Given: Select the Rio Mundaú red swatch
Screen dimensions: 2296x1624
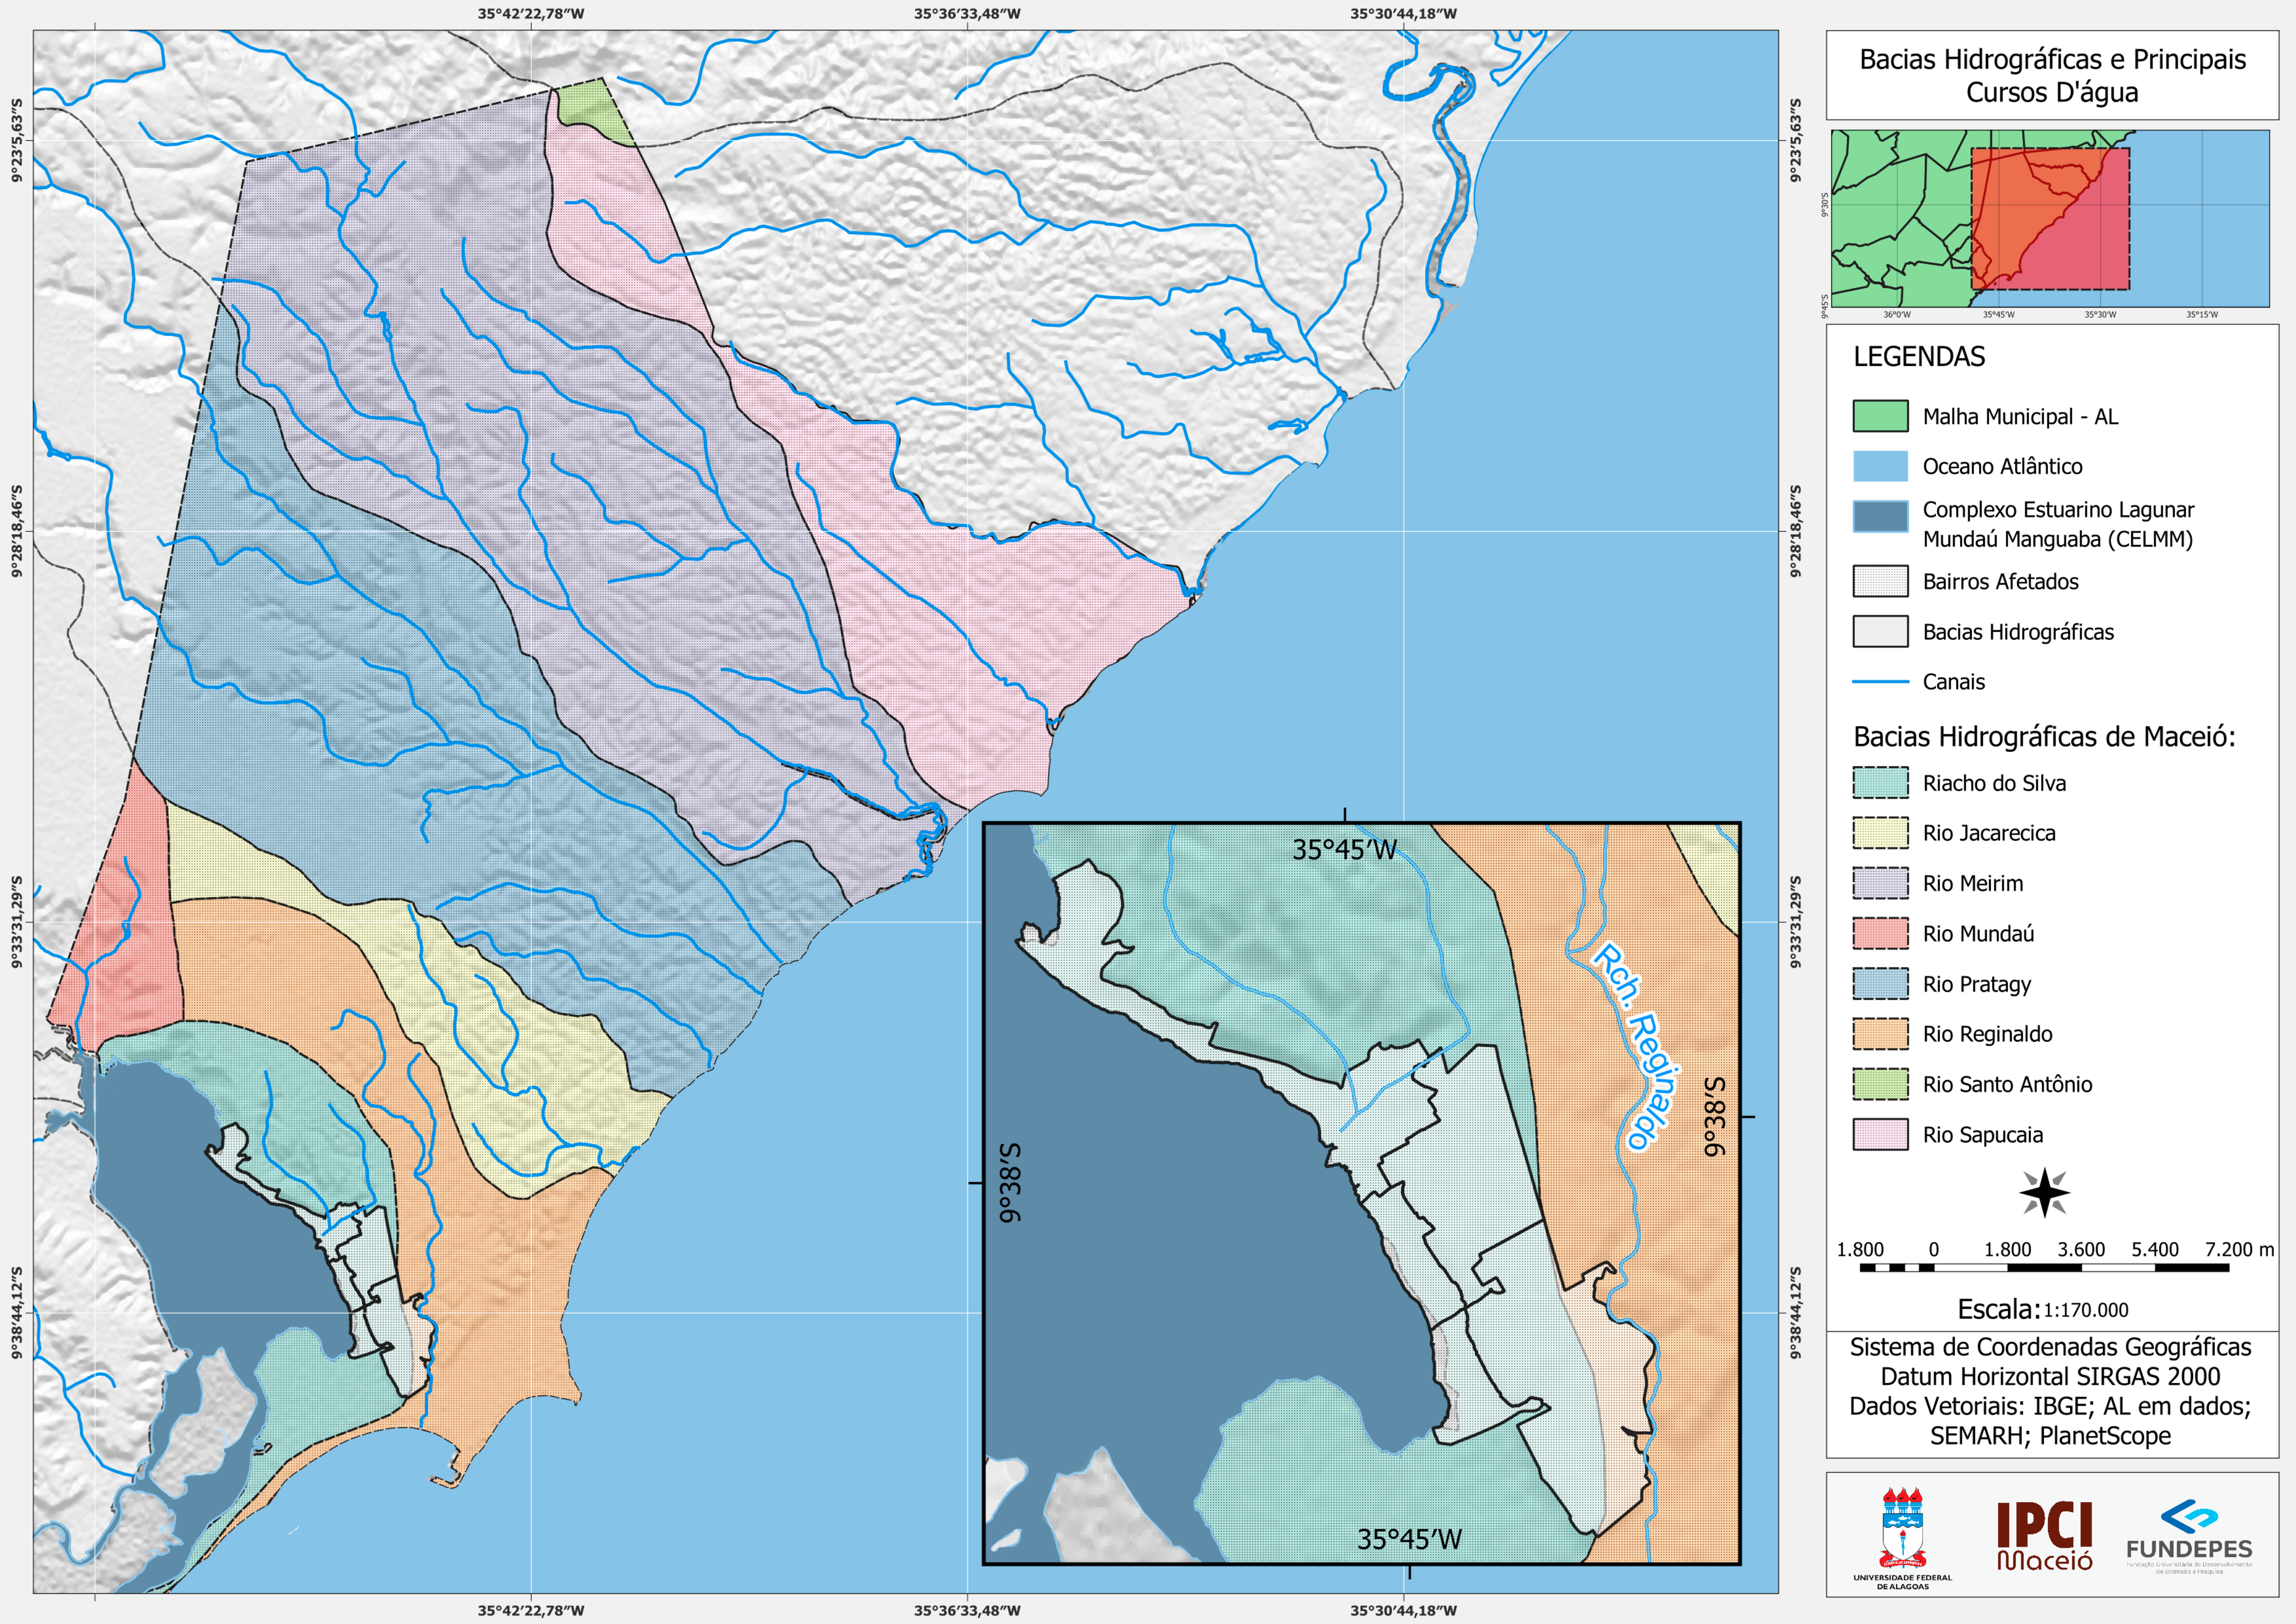Looking at the screenshot, I should (x=1880, y=933).
